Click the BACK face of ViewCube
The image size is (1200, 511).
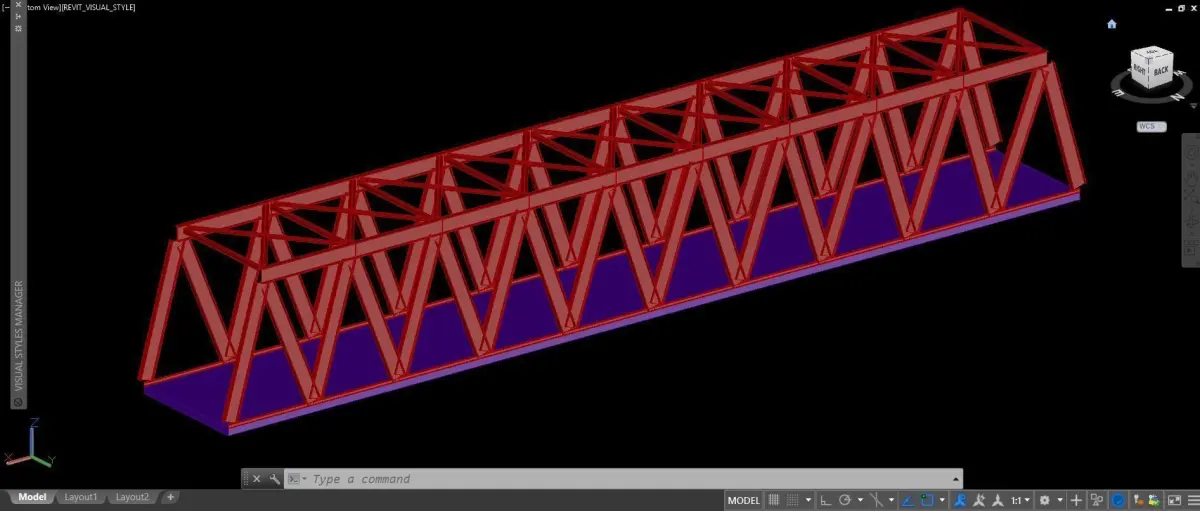point(1160,72)
